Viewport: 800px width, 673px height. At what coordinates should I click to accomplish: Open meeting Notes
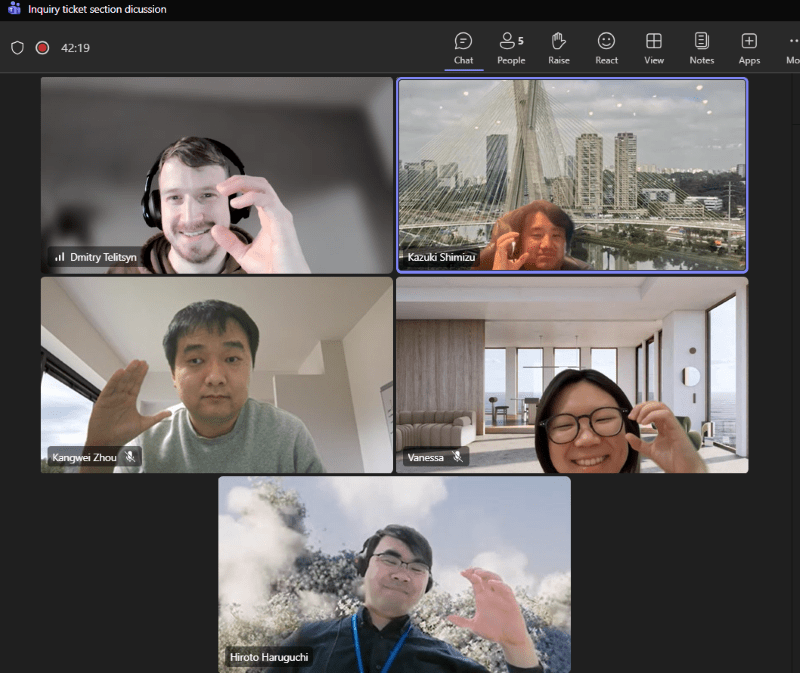pos(702,47)
